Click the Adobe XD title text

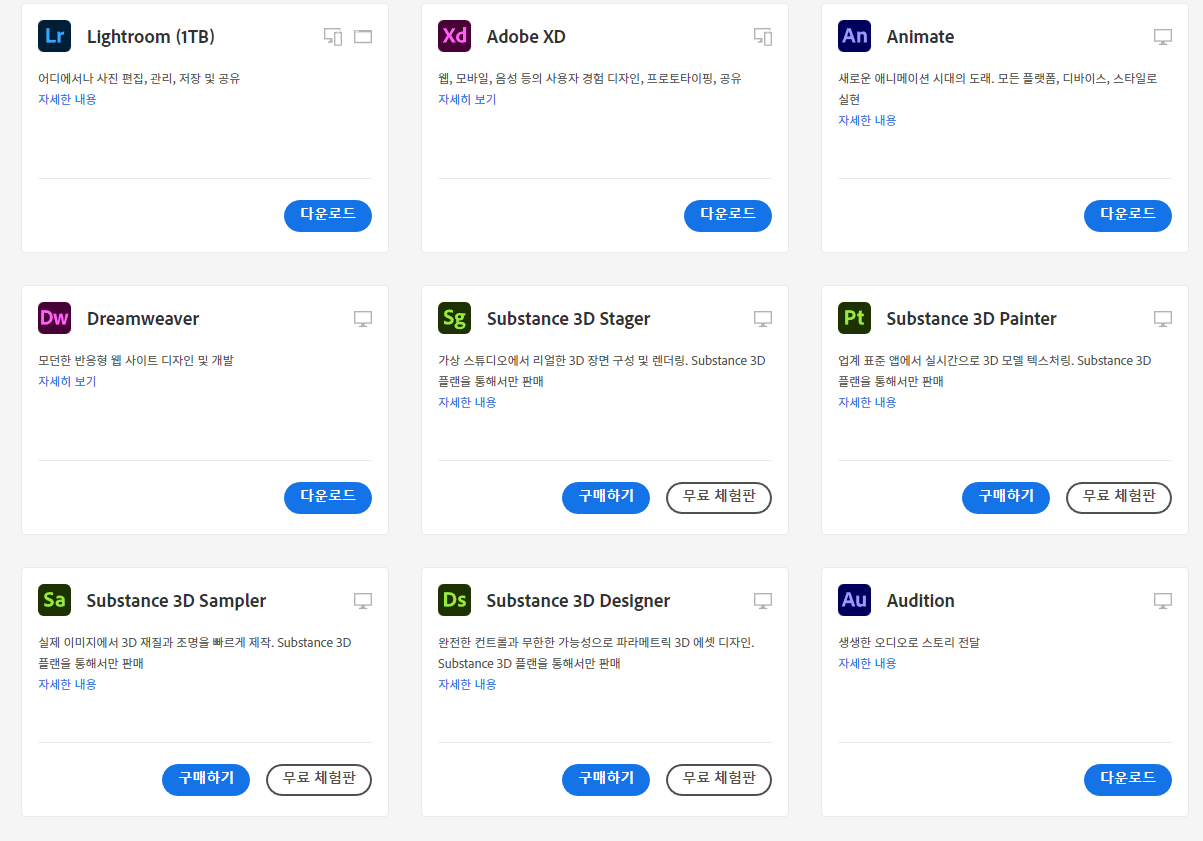pos(526,37)
